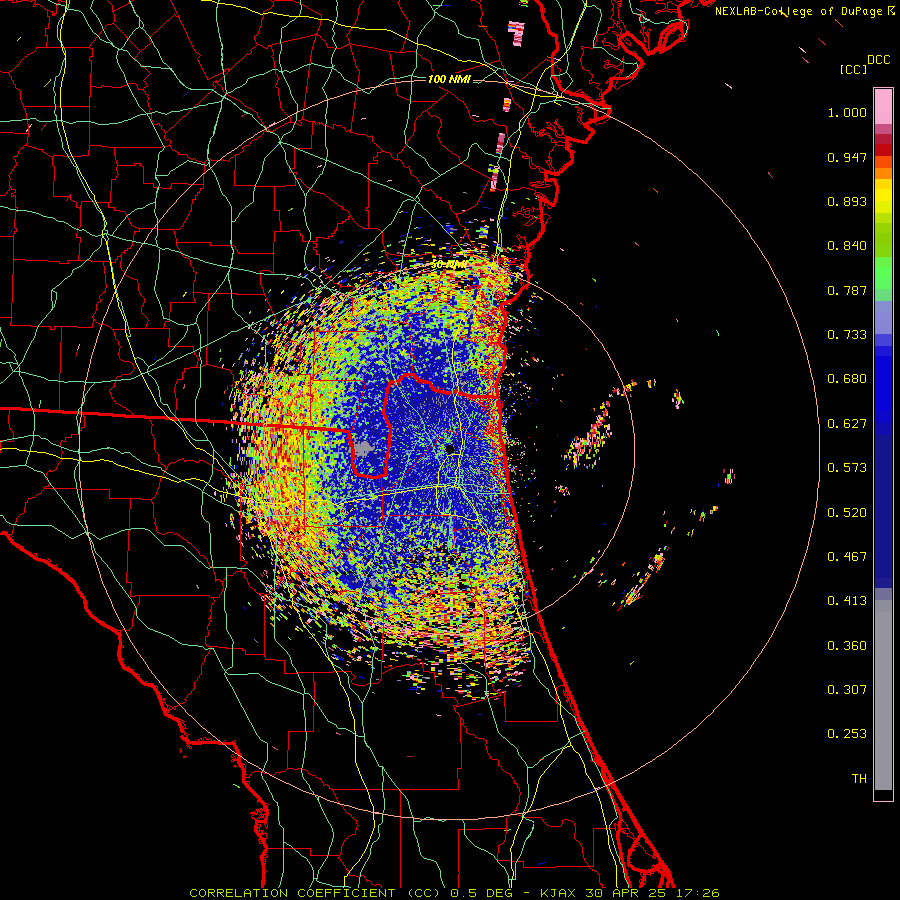Click the 0.947 color scale value
900x900 pixels.
coord(847,157)
